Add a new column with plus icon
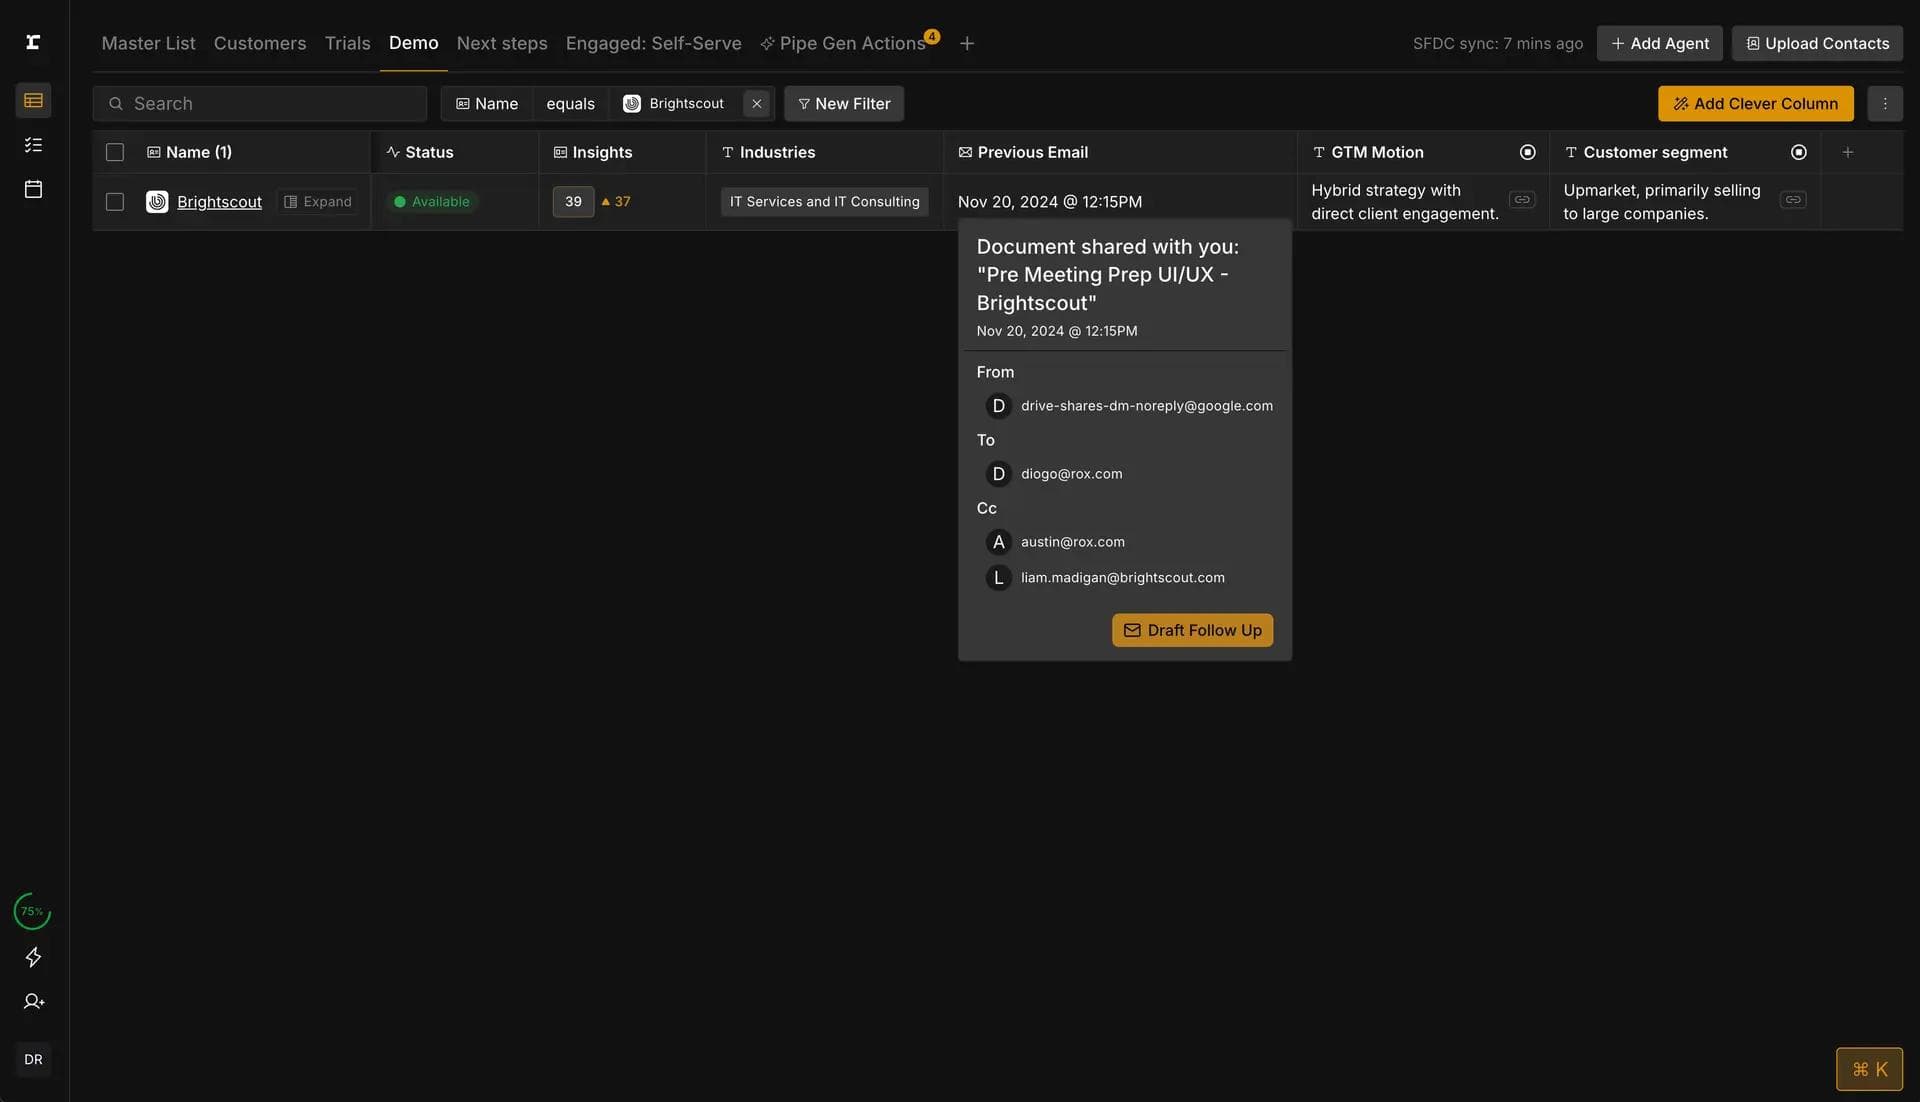 pos(1847,152)
